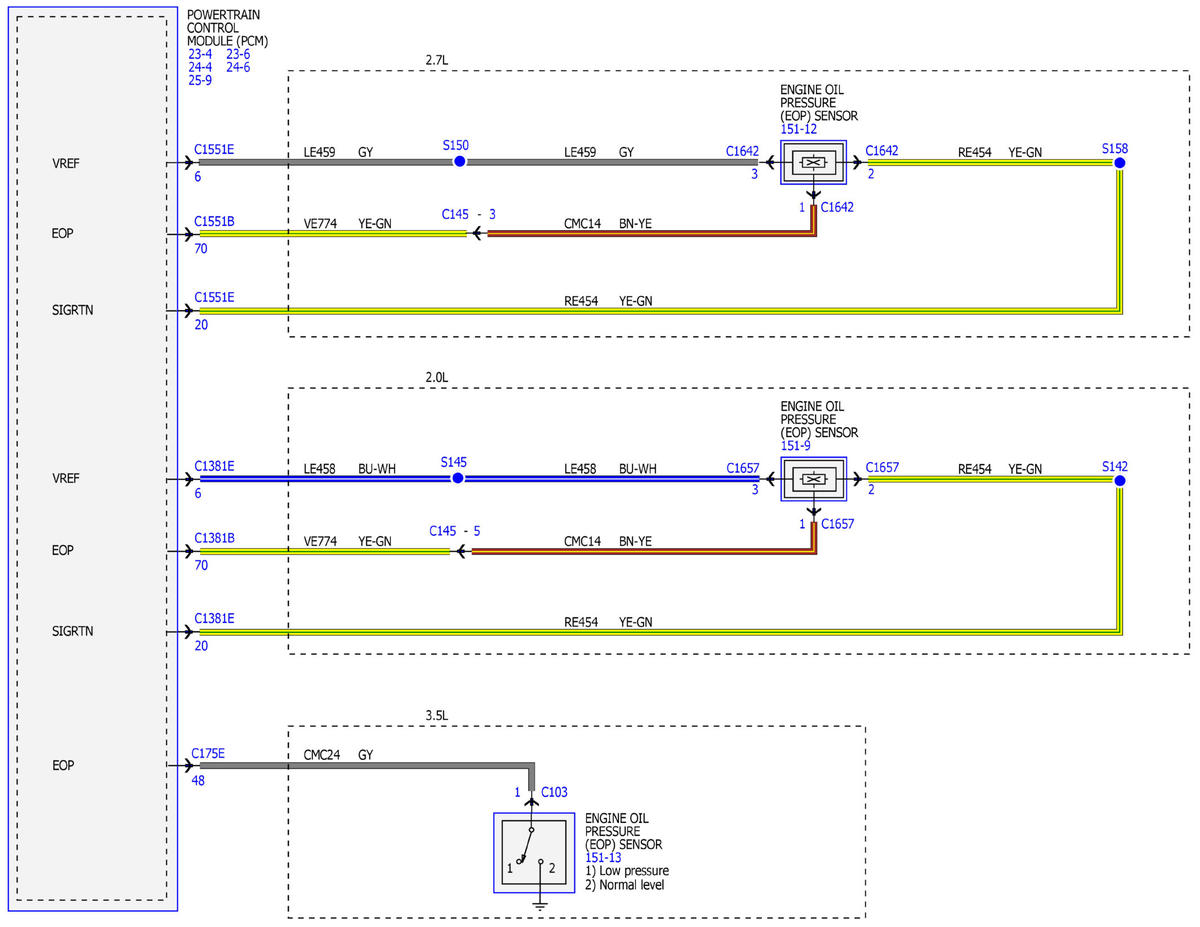Click the VE774 YE-GN label next to C1381B
Viewport: 1200px width, 927px height.
tap(347, 541)
